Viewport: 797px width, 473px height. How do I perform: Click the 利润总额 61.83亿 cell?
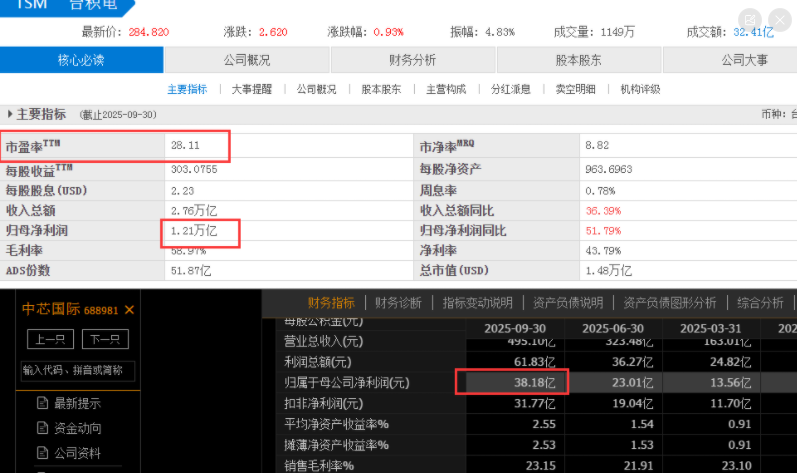(515, 362)
